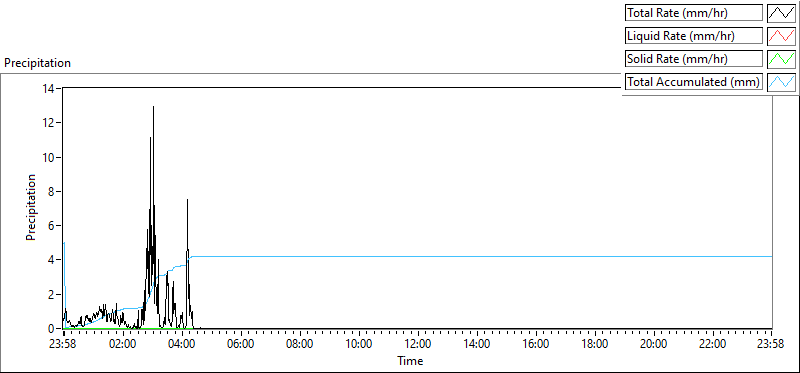The image size is (800, 373).
Task: Click the Liquid Rate red line icon
Action: point(782,36)
